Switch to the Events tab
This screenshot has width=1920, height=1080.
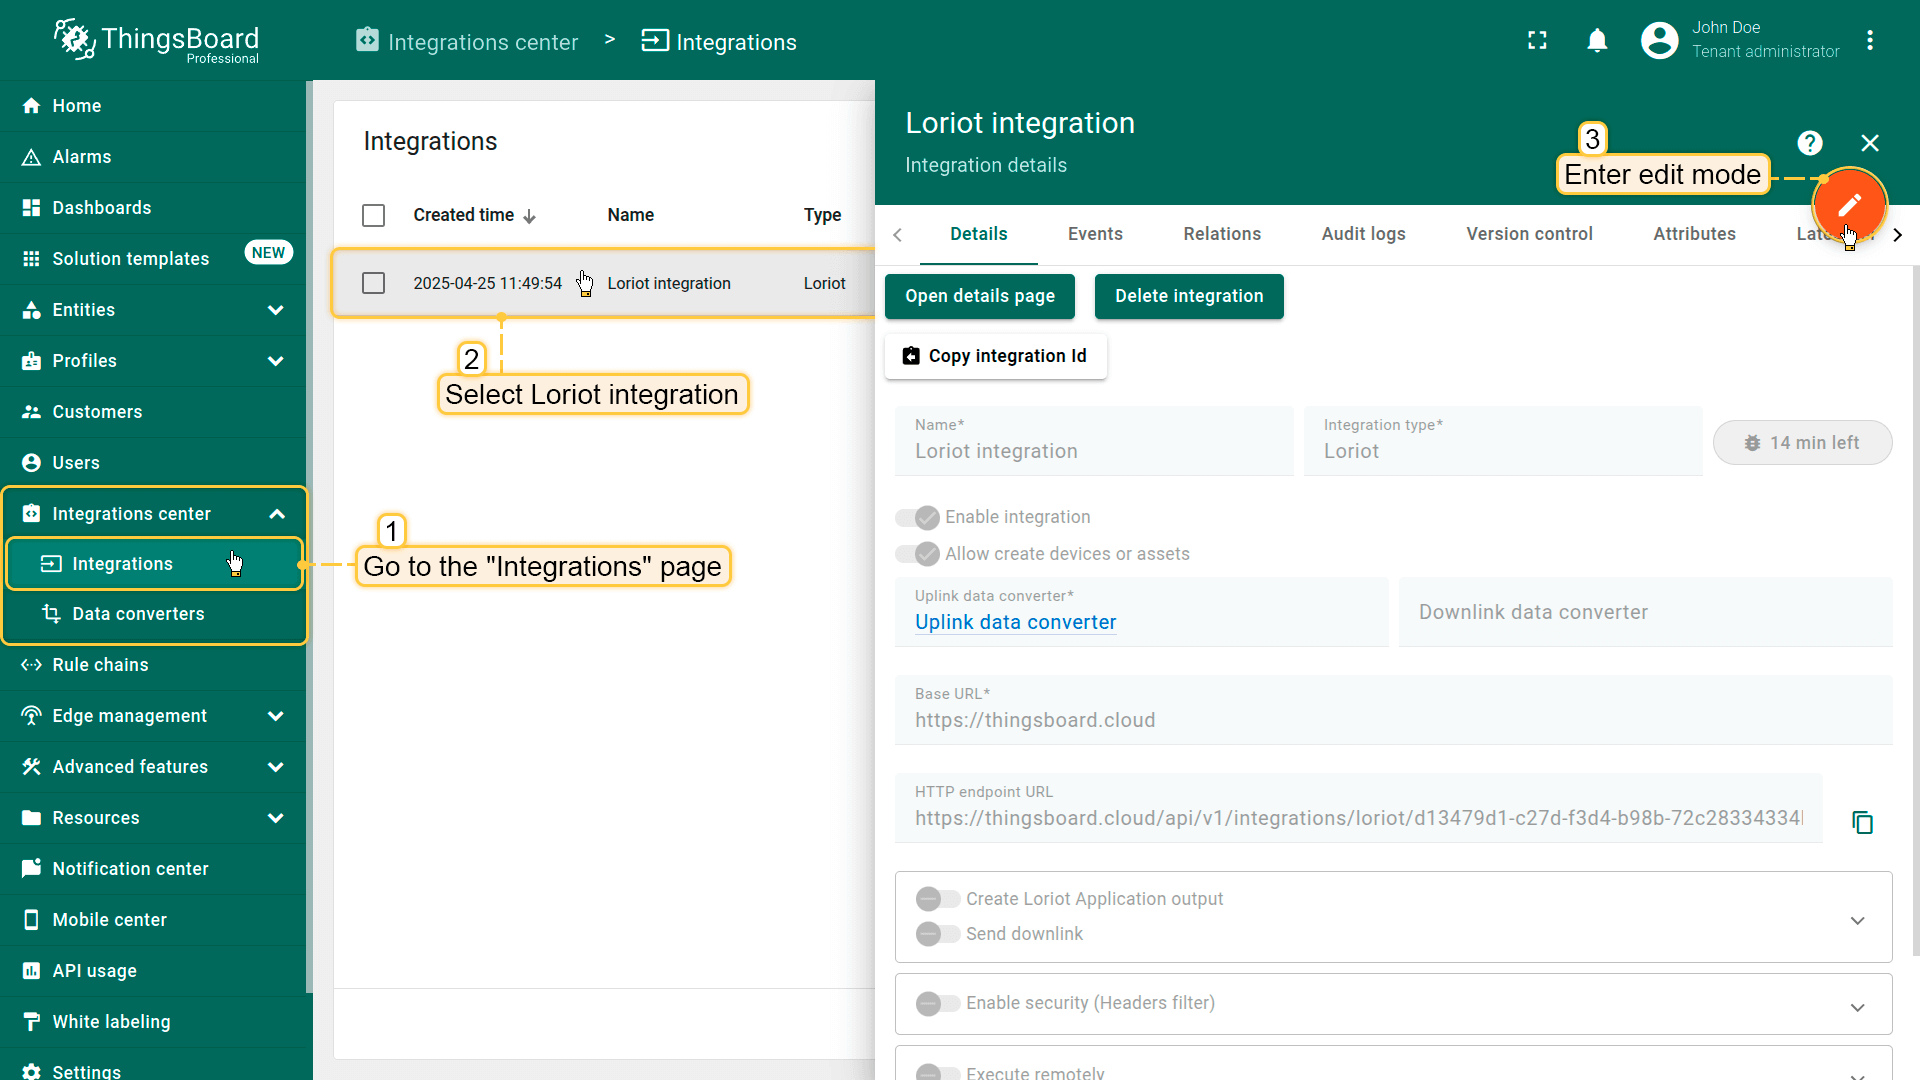click(x=1095, y=234)
